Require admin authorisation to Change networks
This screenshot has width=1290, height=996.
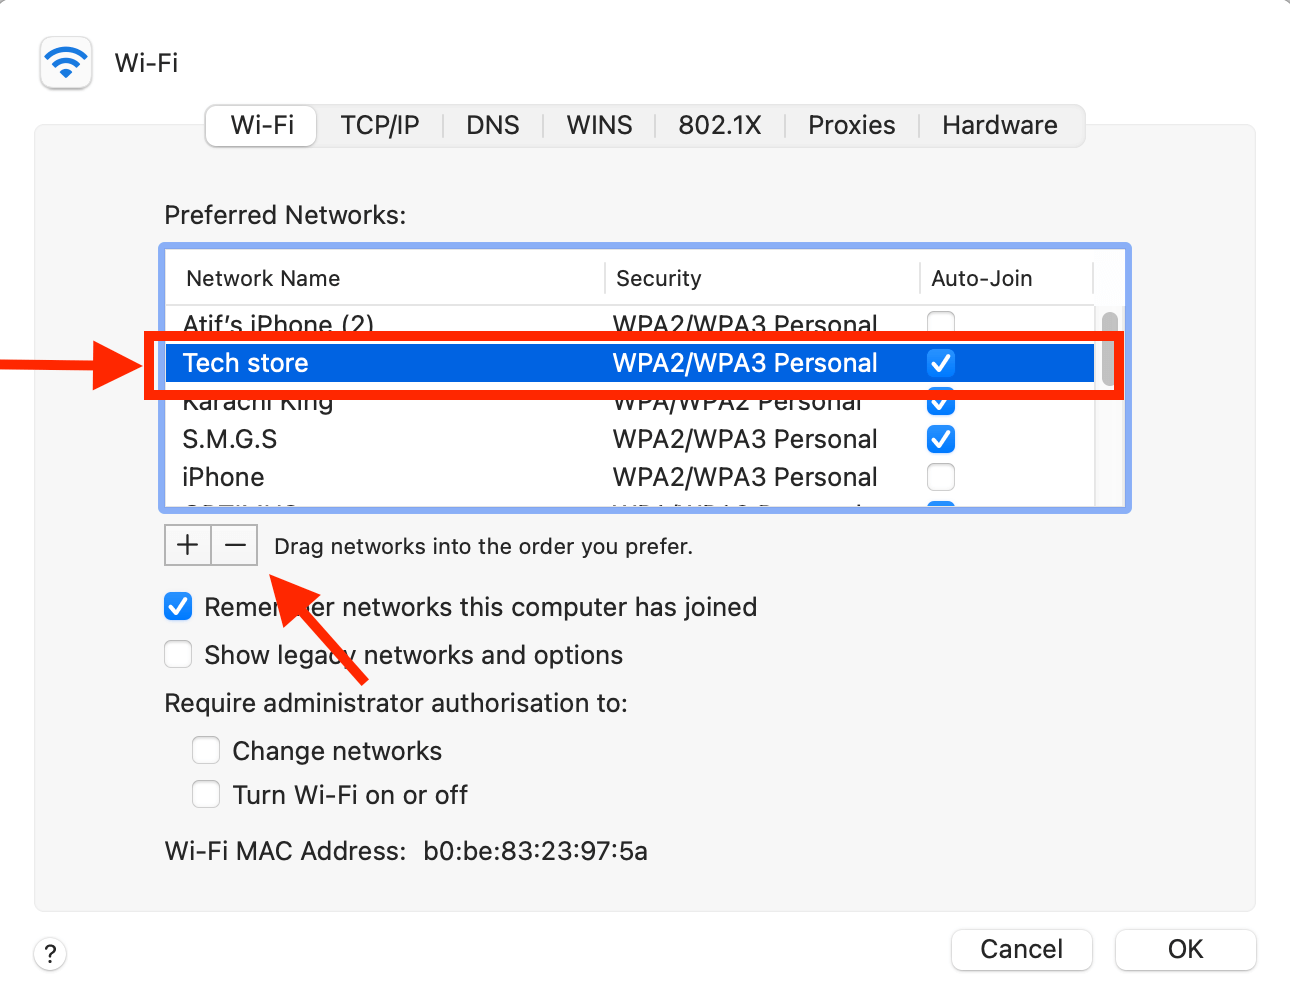(206, 751)
